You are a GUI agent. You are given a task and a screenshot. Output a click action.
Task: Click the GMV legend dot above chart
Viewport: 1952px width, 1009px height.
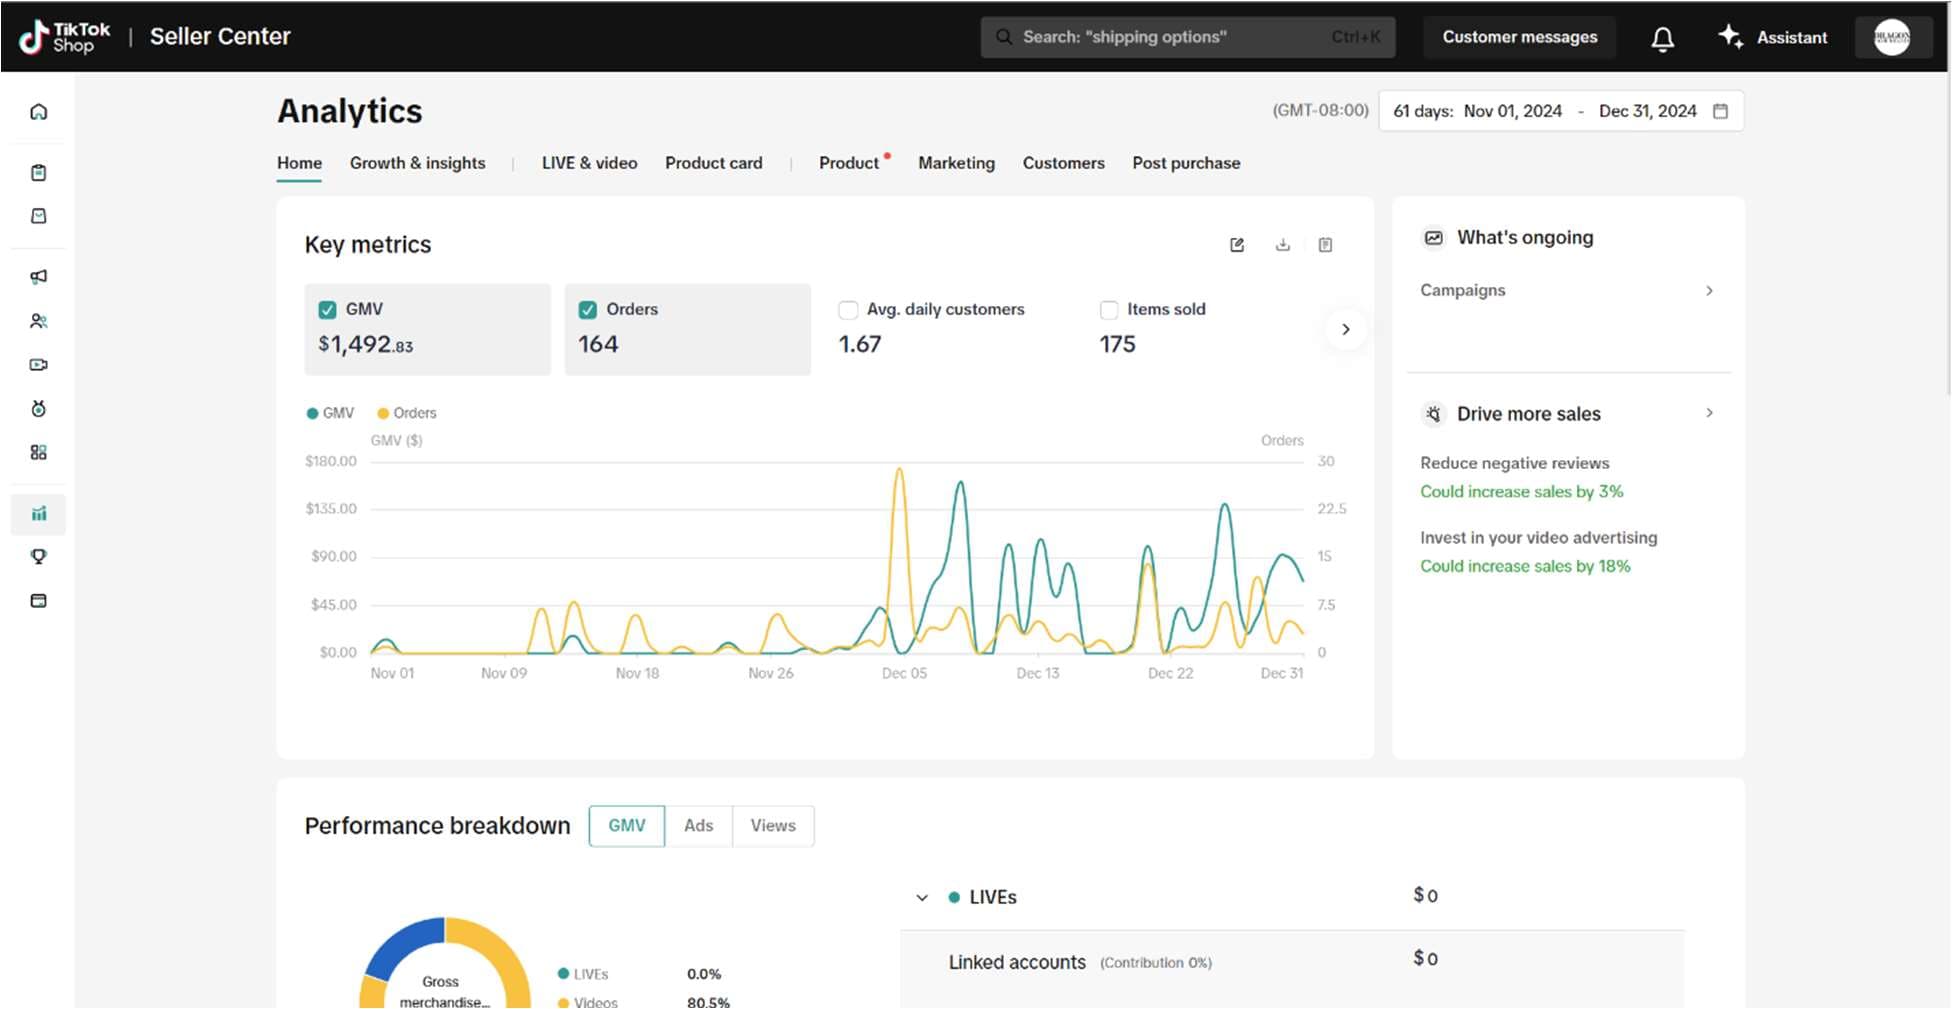point(312,413)
